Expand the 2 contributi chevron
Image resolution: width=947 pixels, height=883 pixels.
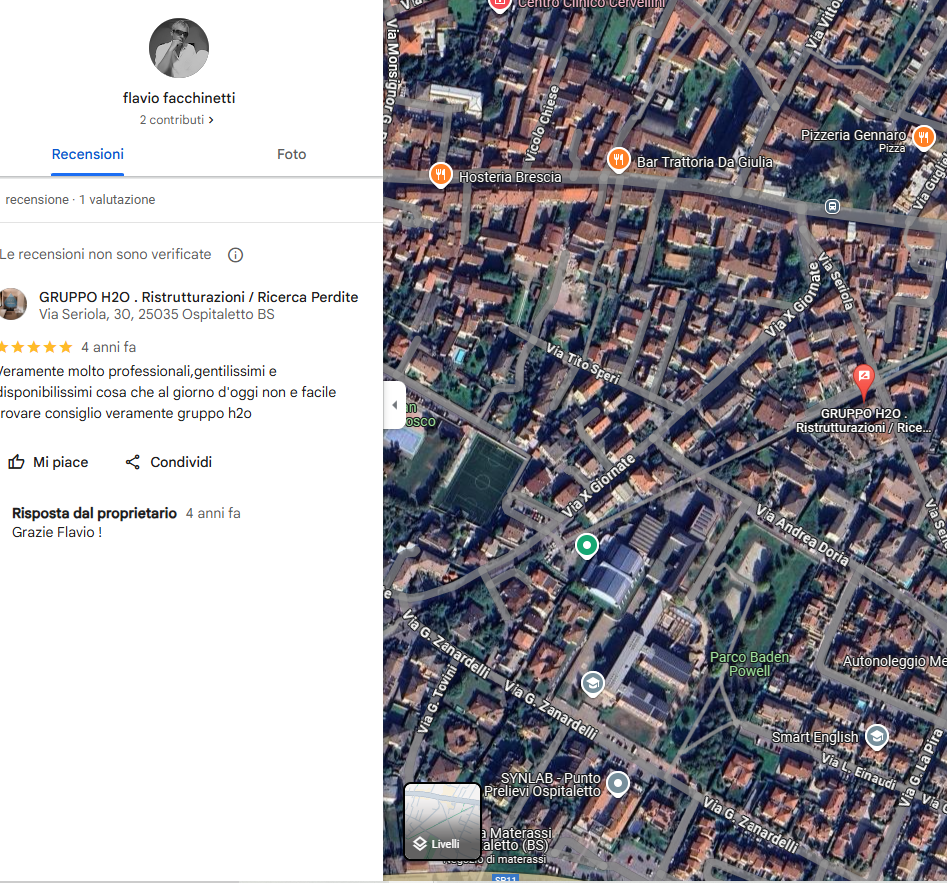tap(211, 120)
